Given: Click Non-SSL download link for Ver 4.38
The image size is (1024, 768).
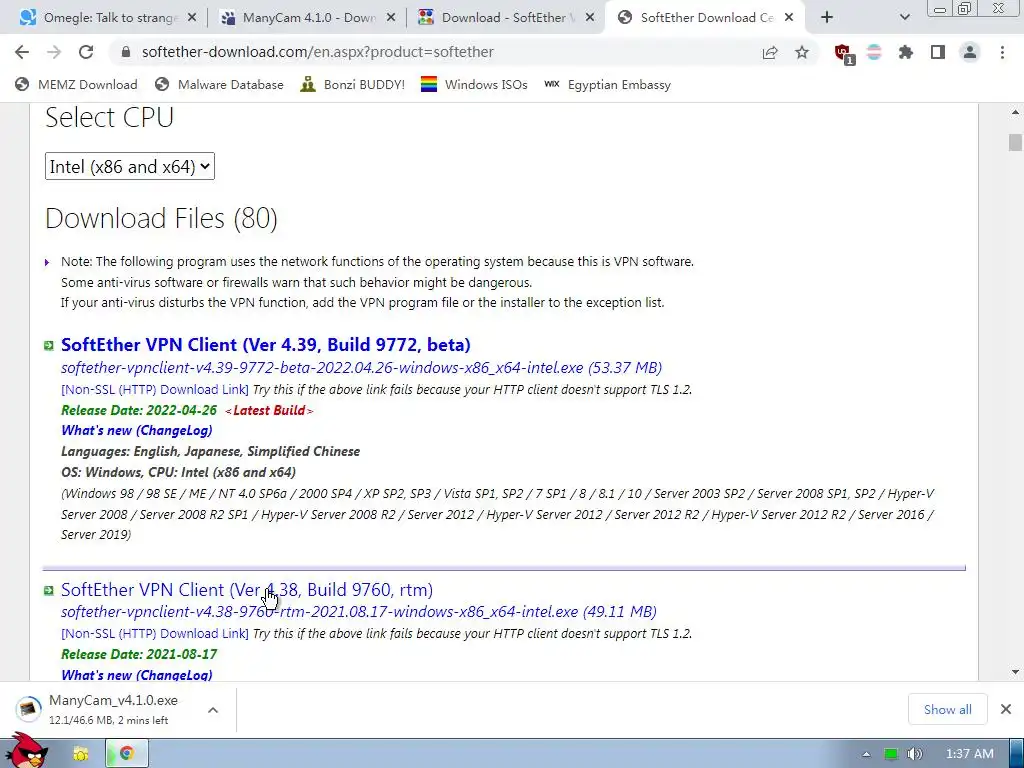Looking at the screenshot, I should click(x=155, y=633).
